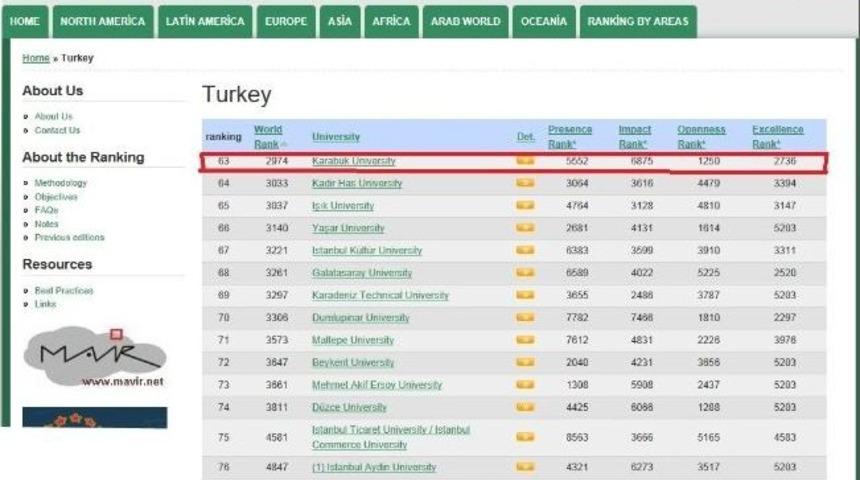This screenshot has width=860, height=480.
Task: Click details icon for Yasar University
Action: point(525,228)
